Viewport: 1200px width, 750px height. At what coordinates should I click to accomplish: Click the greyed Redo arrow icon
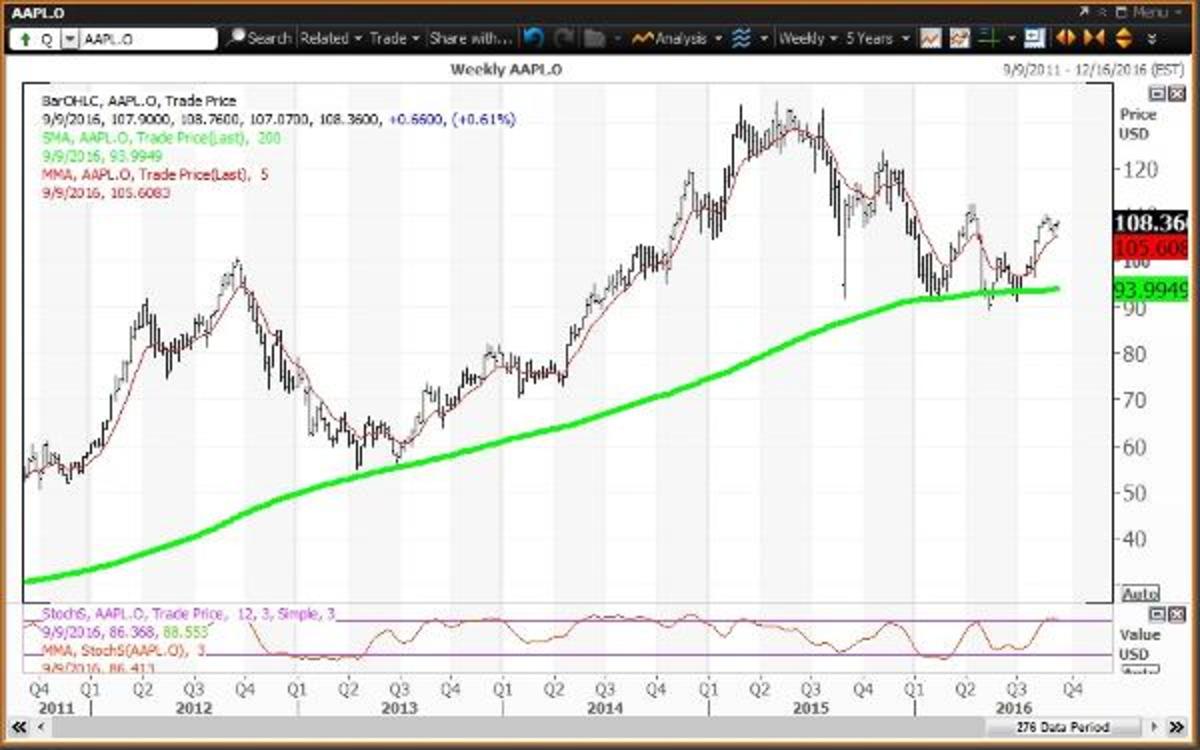[x=563, y=39]
